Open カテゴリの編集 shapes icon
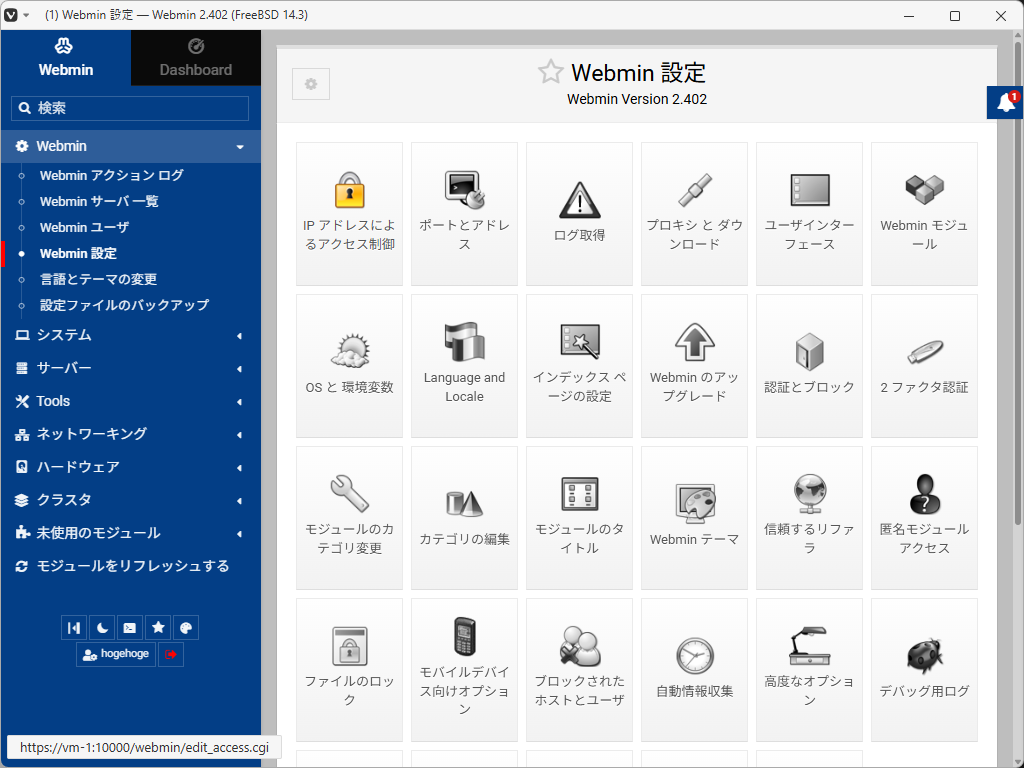This screenshot has height=768, width=1024. pos(464,504)
